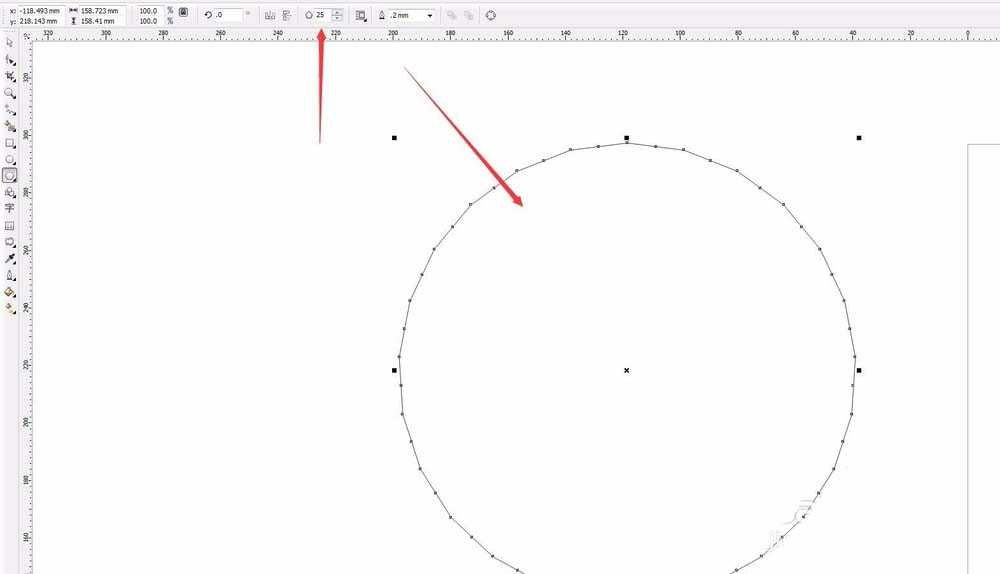Viewport: 1000px width, 574px height.
Task: Choose the Text tool
Action: point(10,209)
